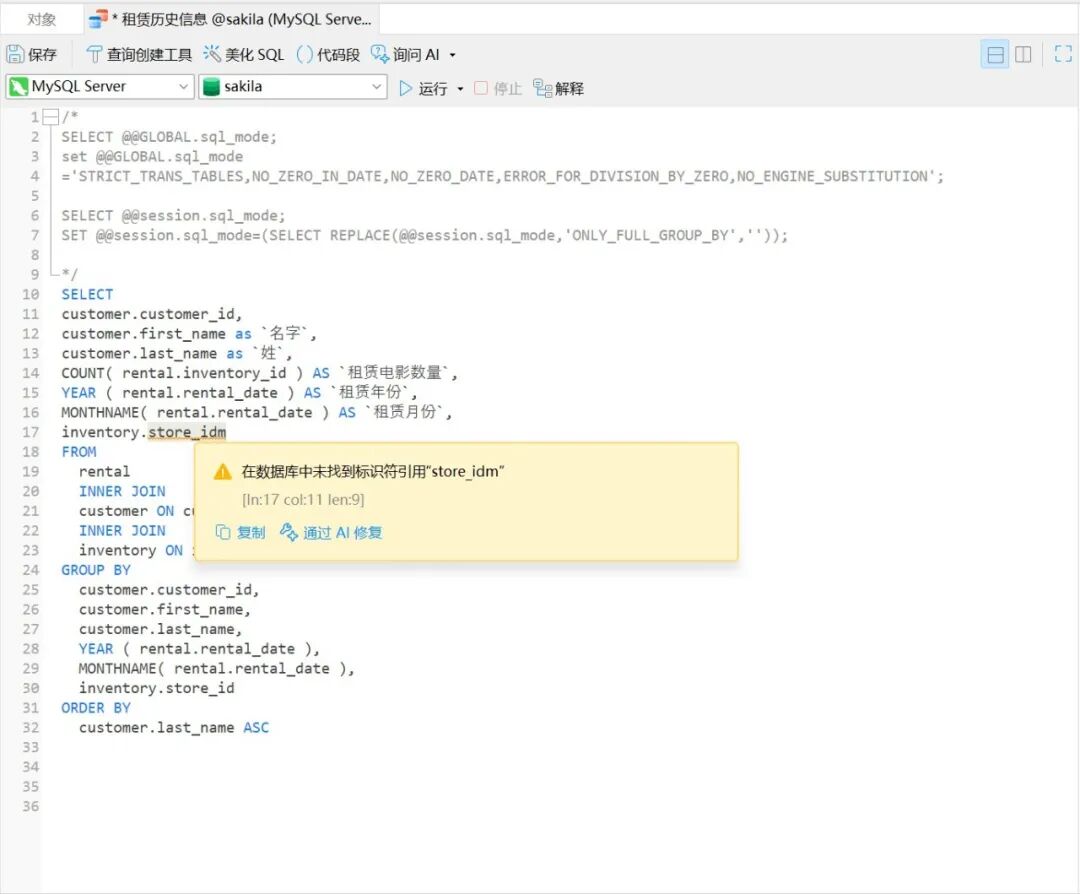This screenshot has height=894, width=1080.
Task: Click the underlined store_idm identifier
Action: 187,433
